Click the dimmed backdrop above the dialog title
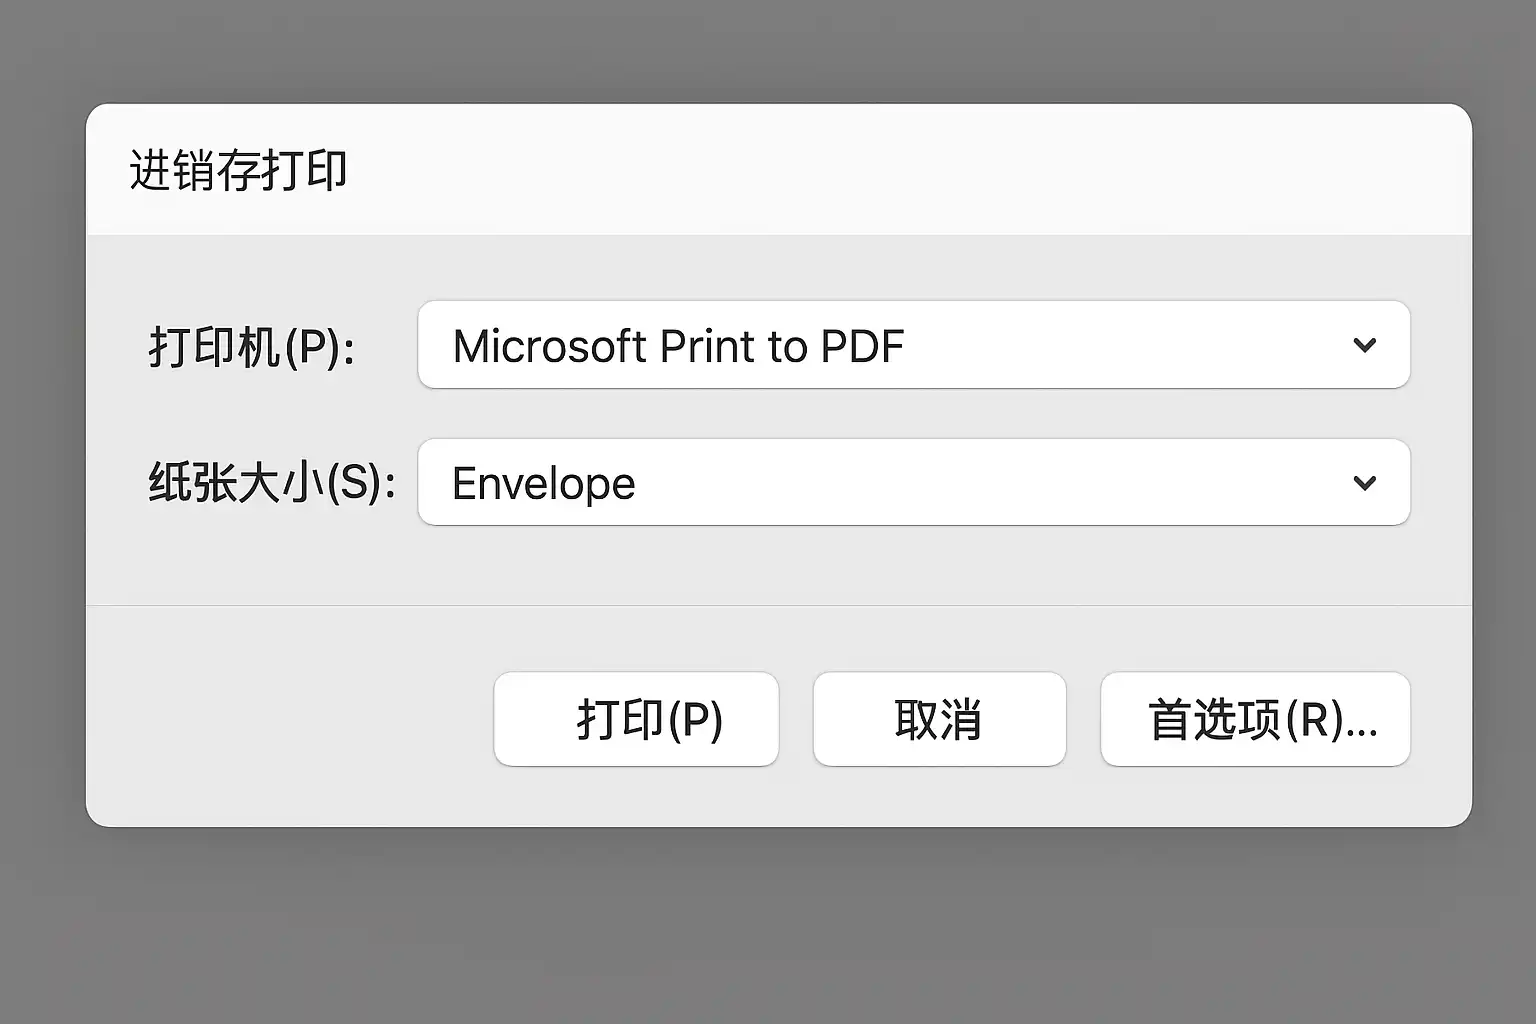The image size is (1536, 1024). pos(768,50)
